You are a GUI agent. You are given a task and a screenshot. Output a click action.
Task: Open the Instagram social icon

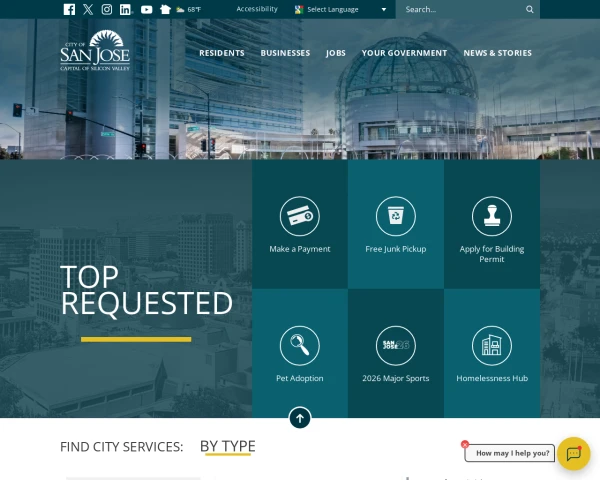coord(107,10)
